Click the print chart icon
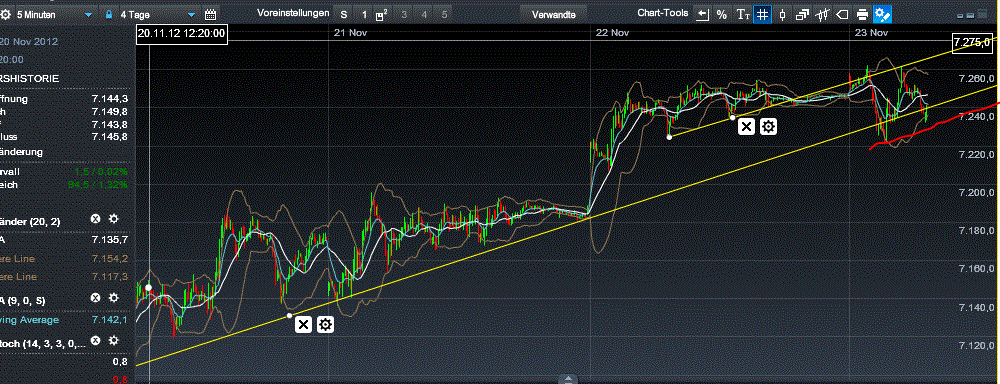1000x384 pixels. point(862,14)
